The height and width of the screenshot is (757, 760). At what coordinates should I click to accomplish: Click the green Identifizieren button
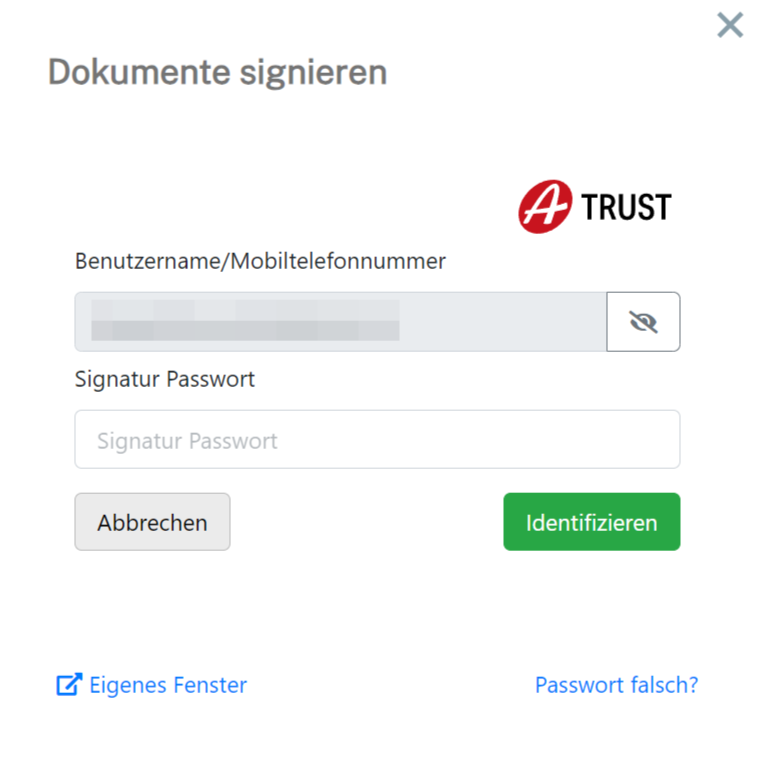(x=591, y=521)
